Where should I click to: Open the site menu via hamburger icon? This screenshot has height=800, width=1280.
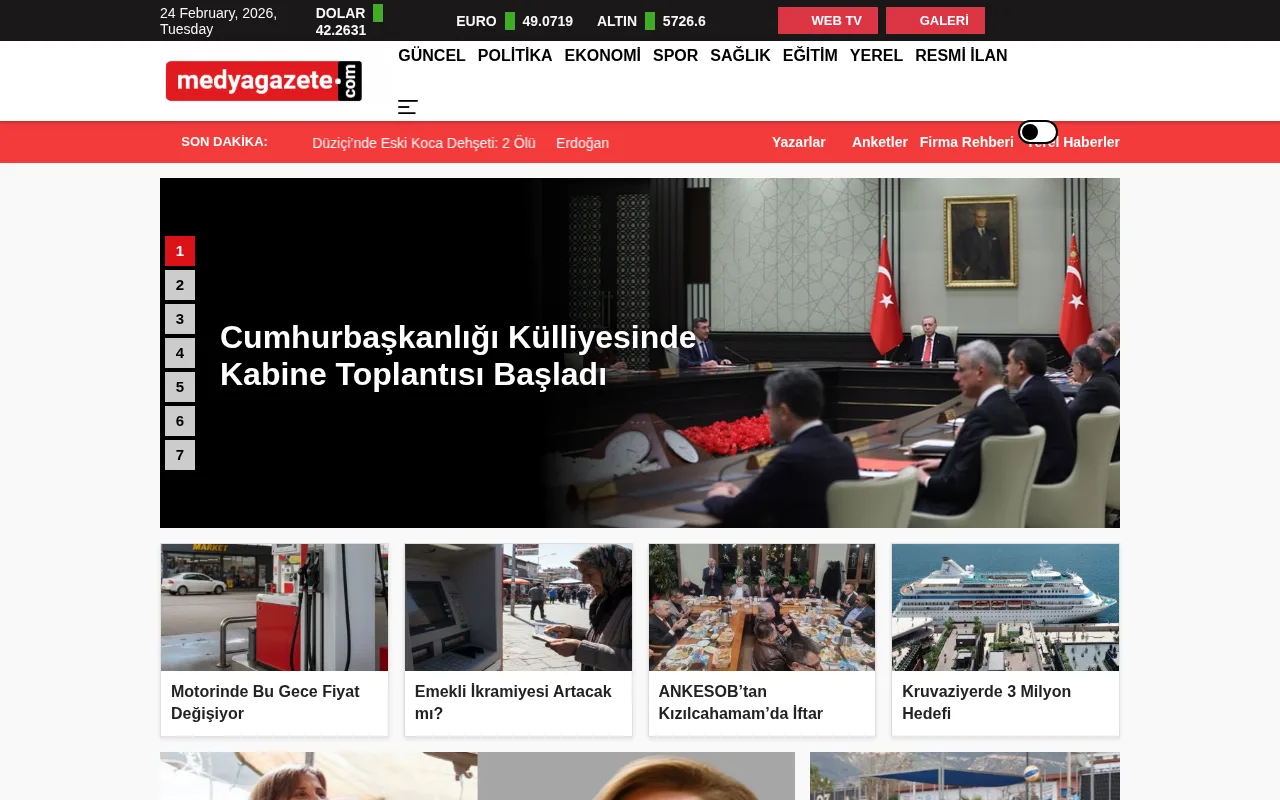click(x=407, y=107)
